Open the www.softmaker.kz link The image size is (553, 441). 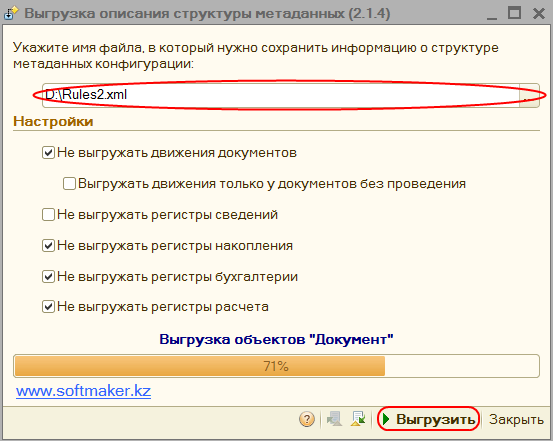tap(84, 391)
